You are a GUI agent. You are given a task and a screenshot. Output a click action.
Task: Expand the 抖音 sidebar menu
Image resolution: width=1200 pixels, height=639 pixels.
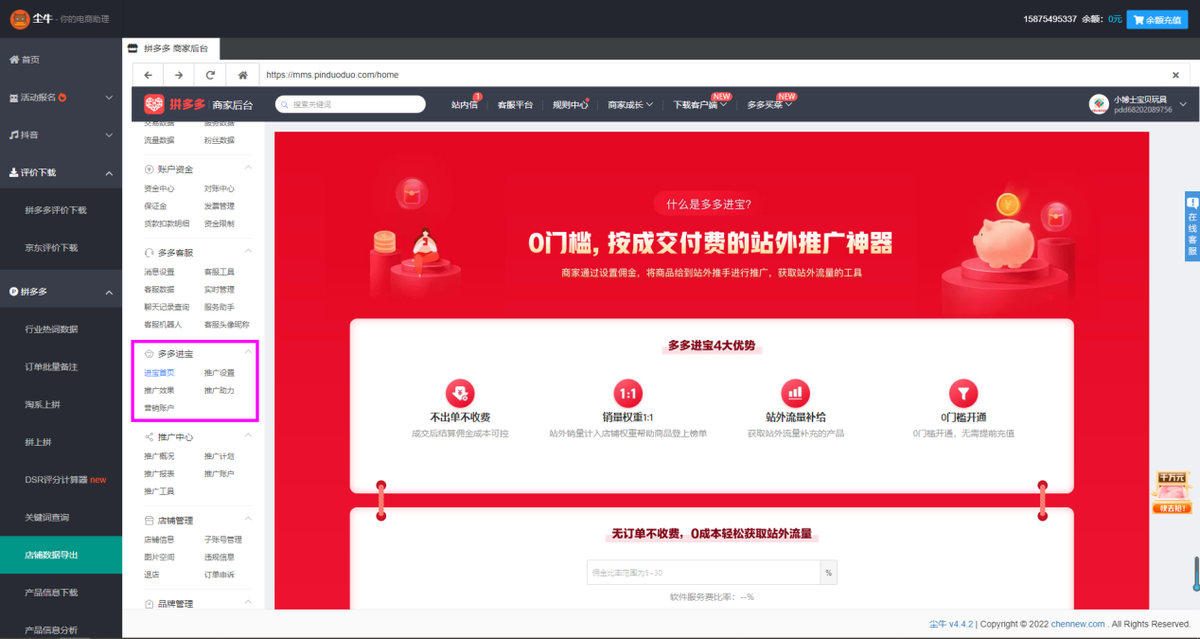109,134
